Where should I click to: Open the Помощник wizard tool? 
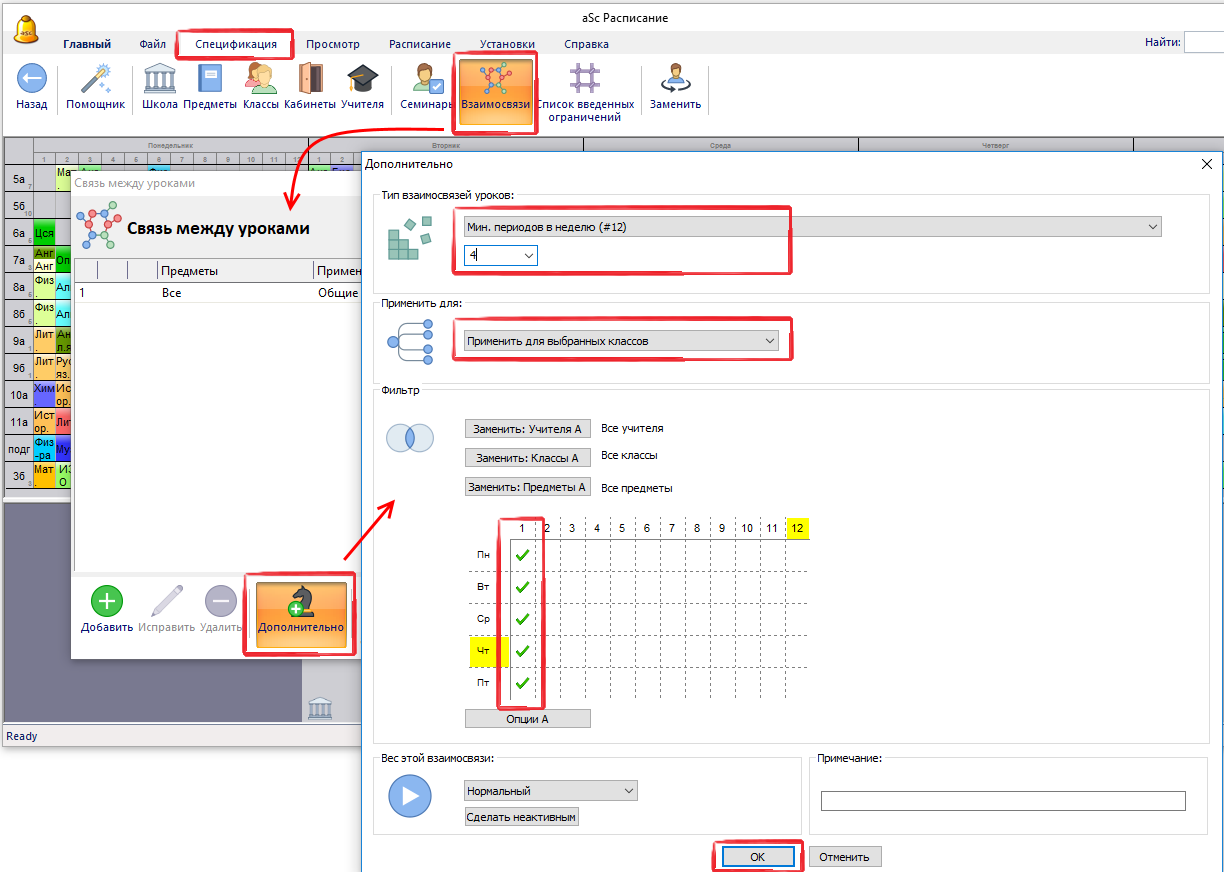(x=95, y=79)
